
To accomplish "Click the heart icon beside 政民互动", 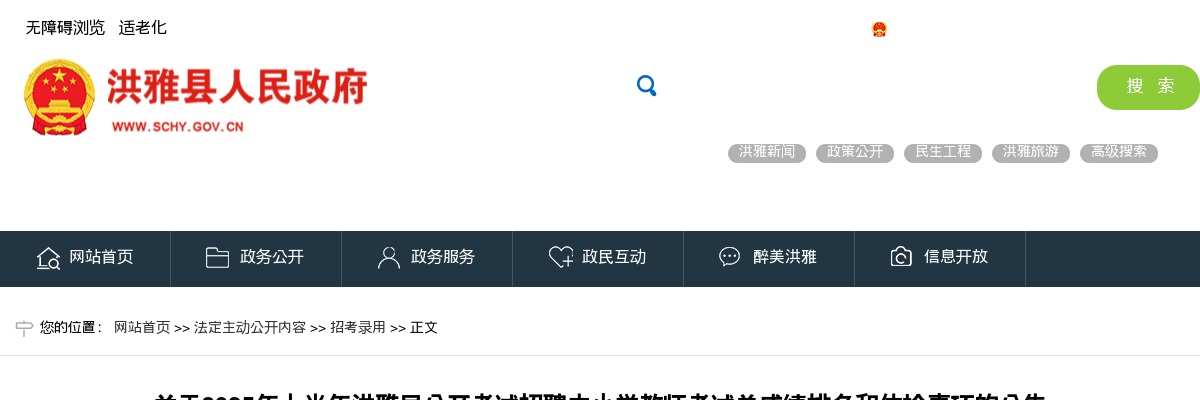I will (561, 258).
